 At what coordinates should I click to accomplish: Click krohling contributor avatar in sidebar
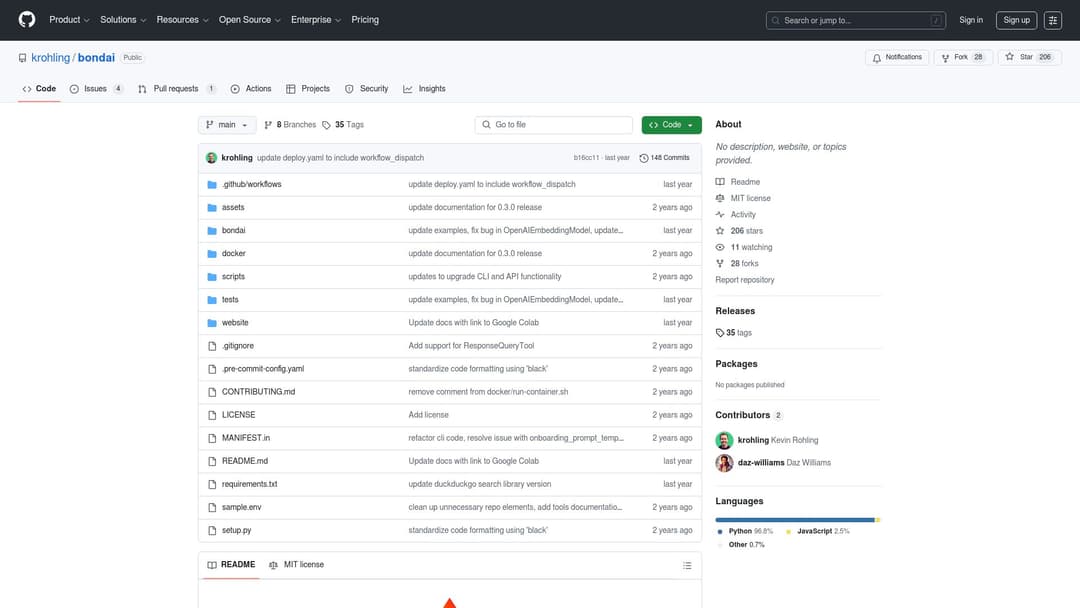(x=724, y=440)
